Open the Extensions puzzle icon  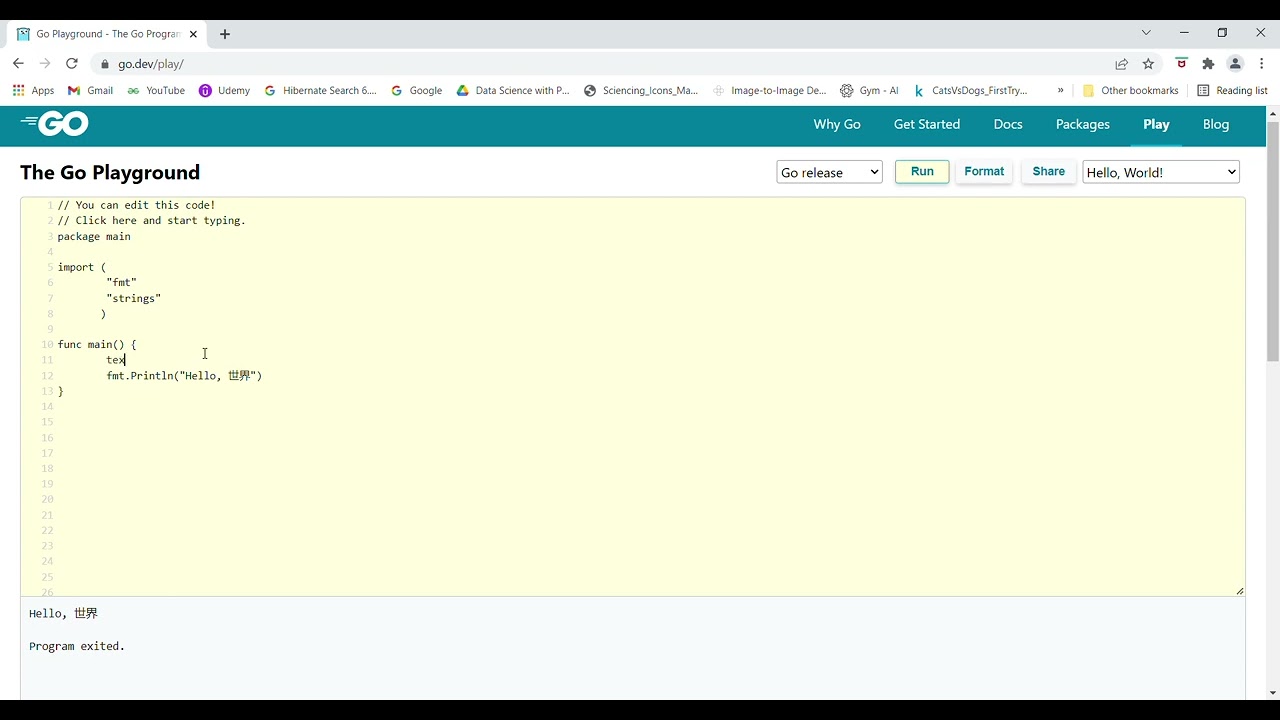[x=1208, y=64]
